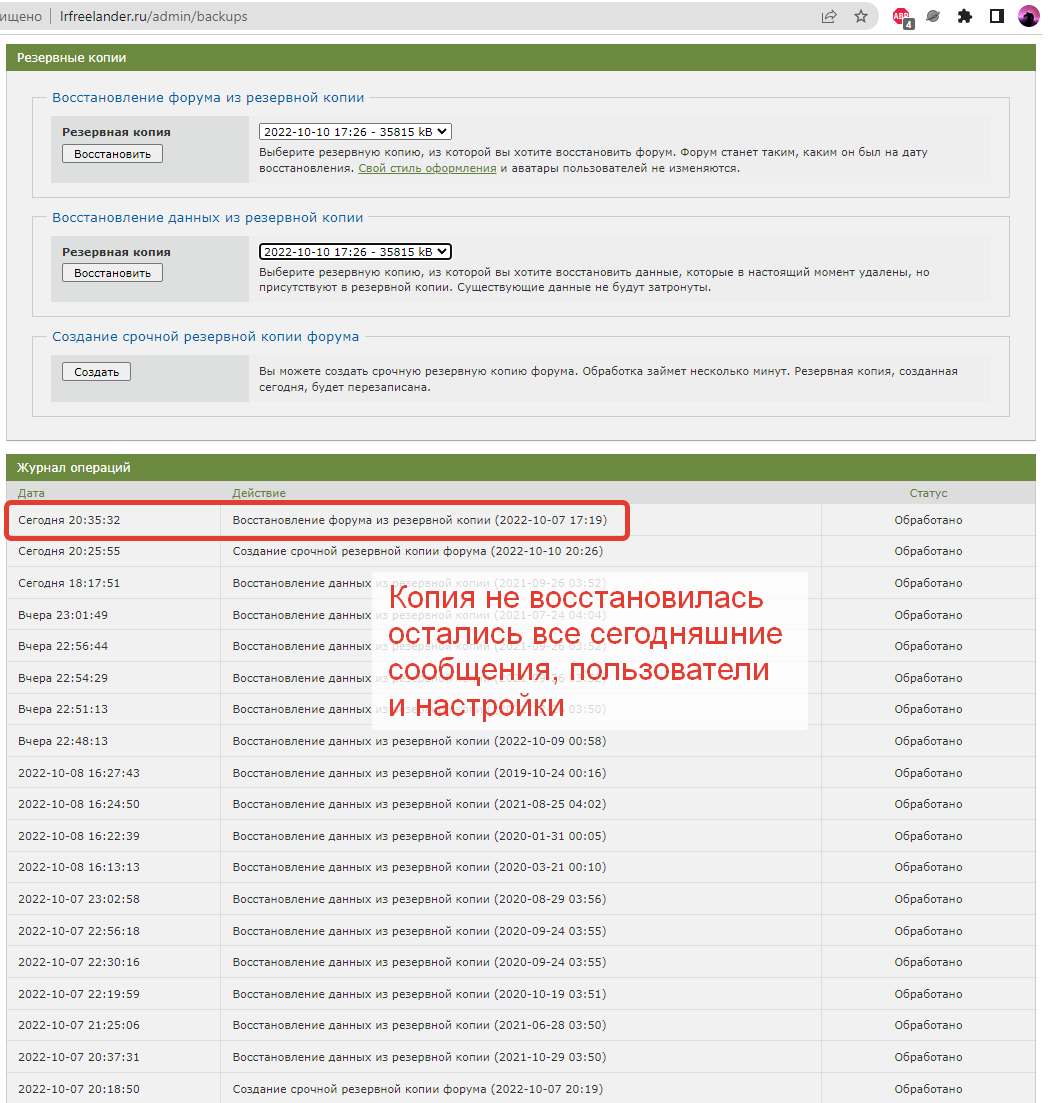The width and height of the screenshot is (1063, 1103).
Task: Select log date Сегодня 20:35:32
Action: (x=69, y=521)
